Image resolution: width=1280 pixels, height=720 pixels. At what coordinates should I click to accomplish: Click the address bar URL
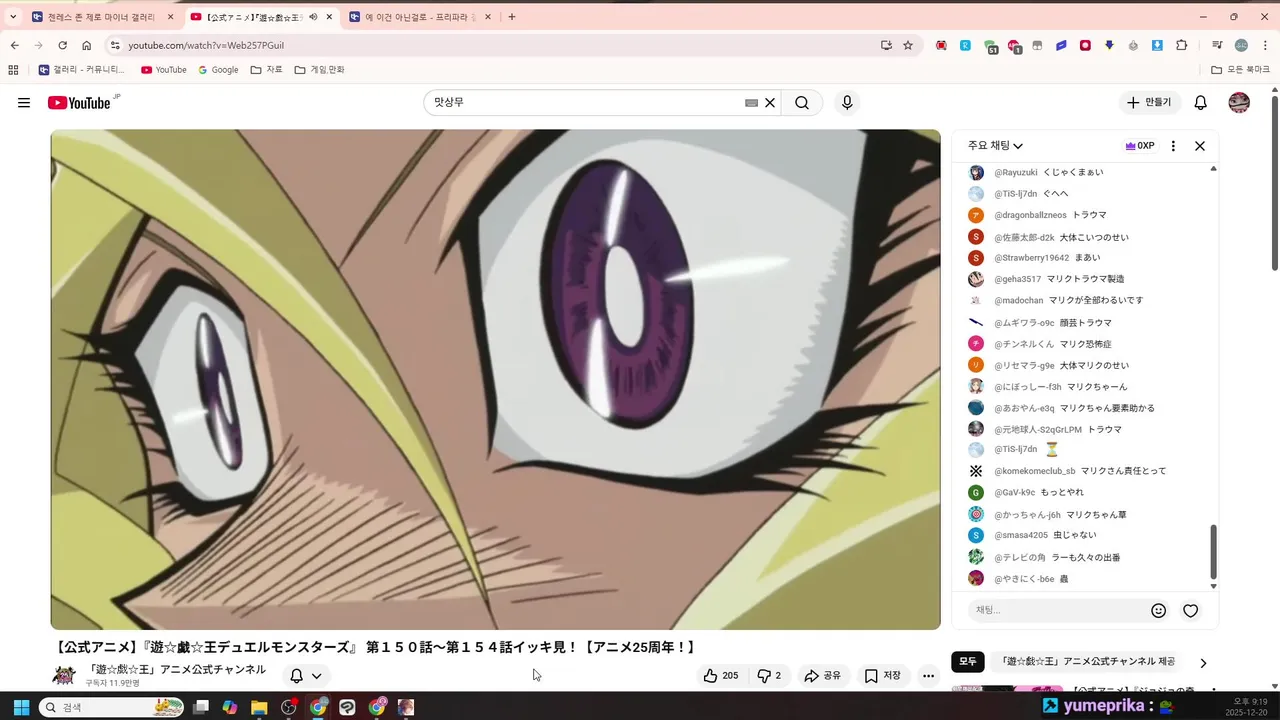pos(206,45)
